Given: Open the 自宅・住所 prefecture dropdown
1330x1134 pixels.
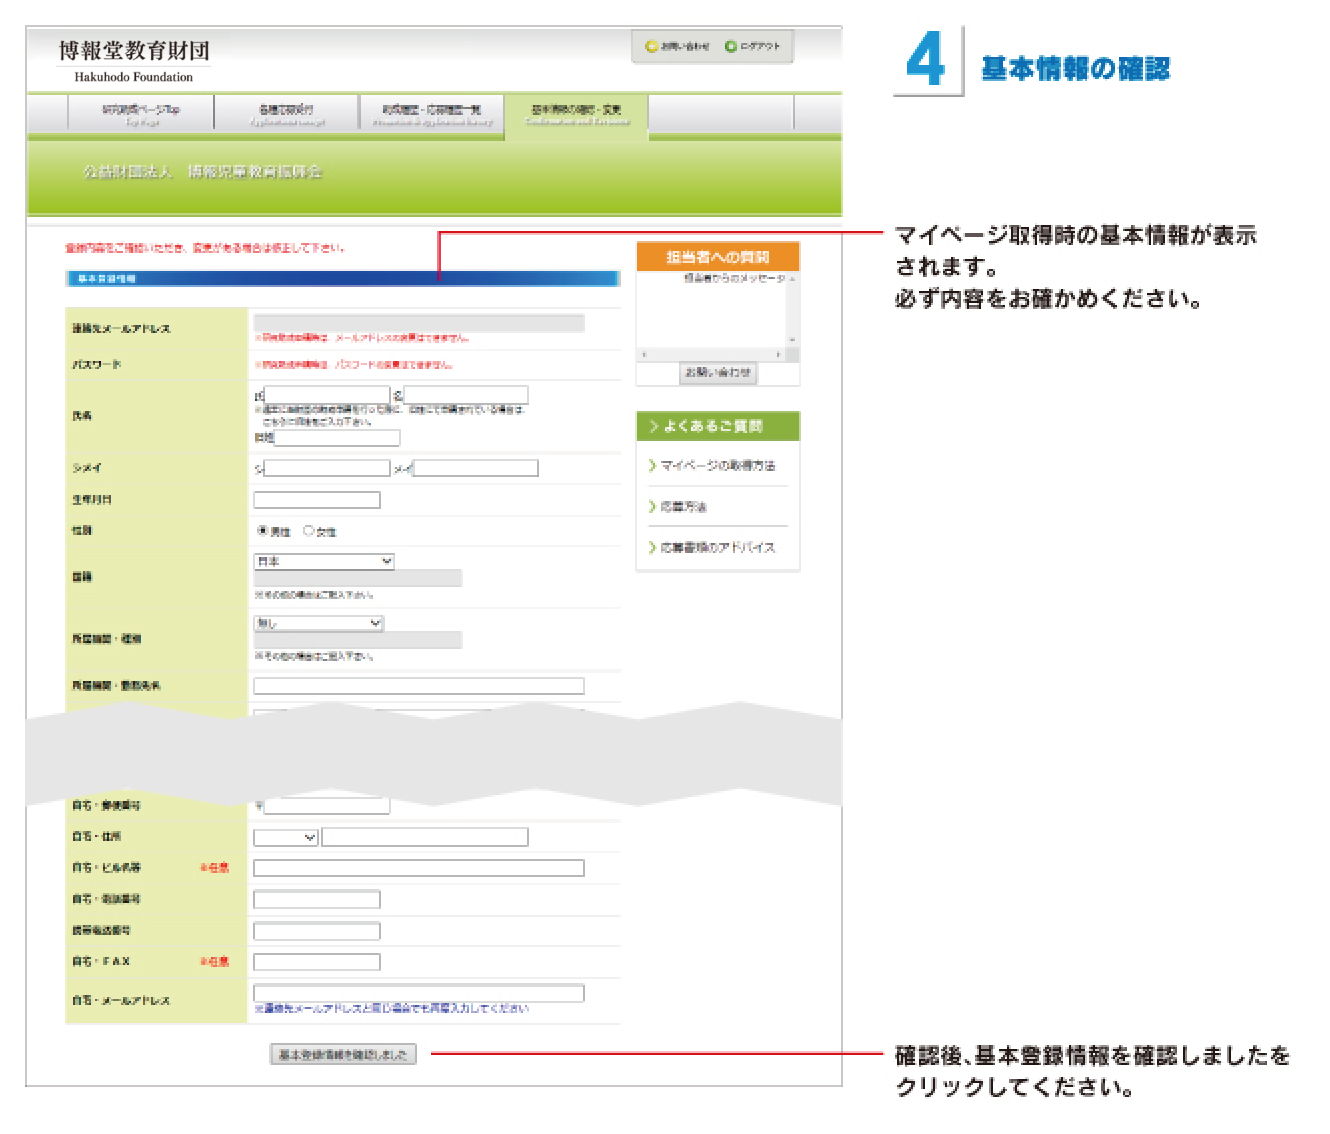Looking at the screenshot, I should (286, 838).
